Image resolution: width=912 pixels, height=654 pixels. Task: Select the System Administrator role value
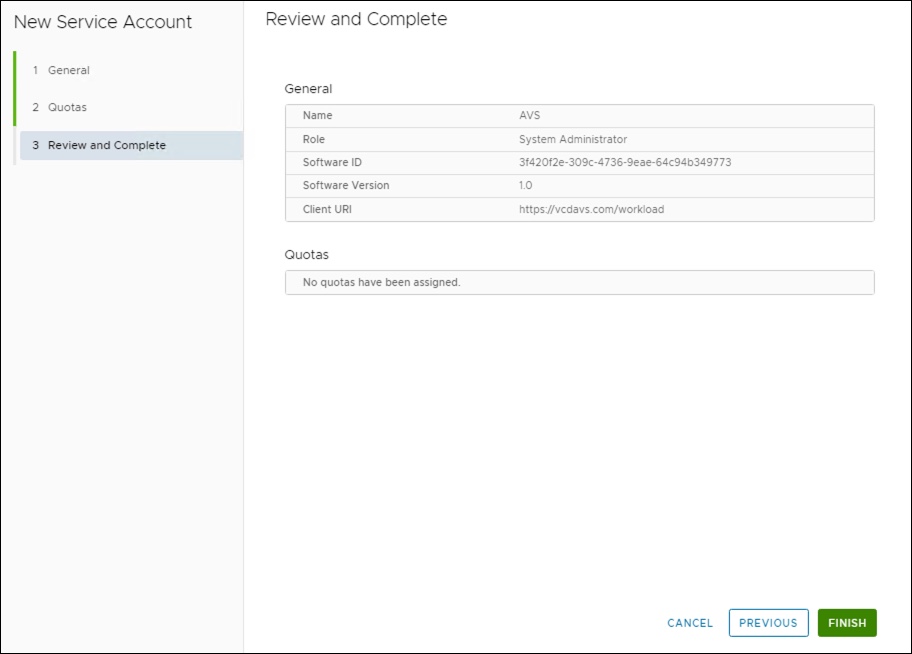click(x=573, y=139)
